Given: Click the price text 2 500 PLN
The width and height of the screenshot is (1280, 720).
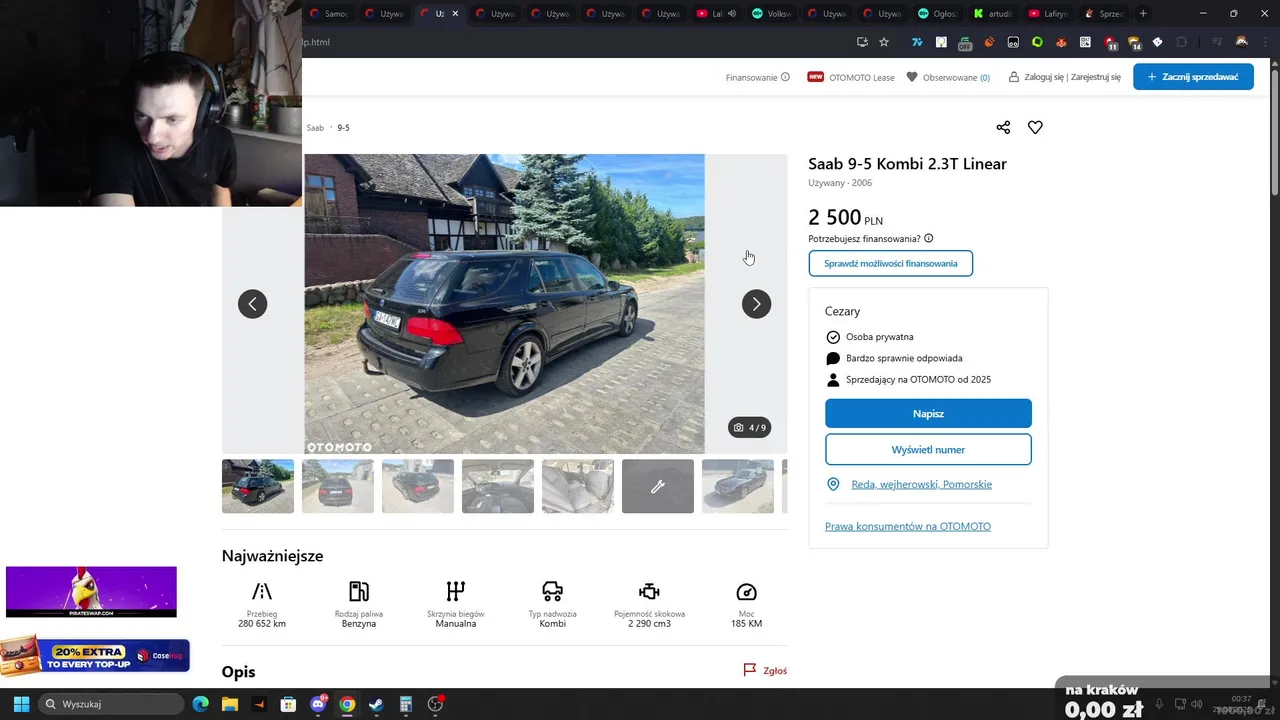Looking at the screenshot, I should coord(845,217).
